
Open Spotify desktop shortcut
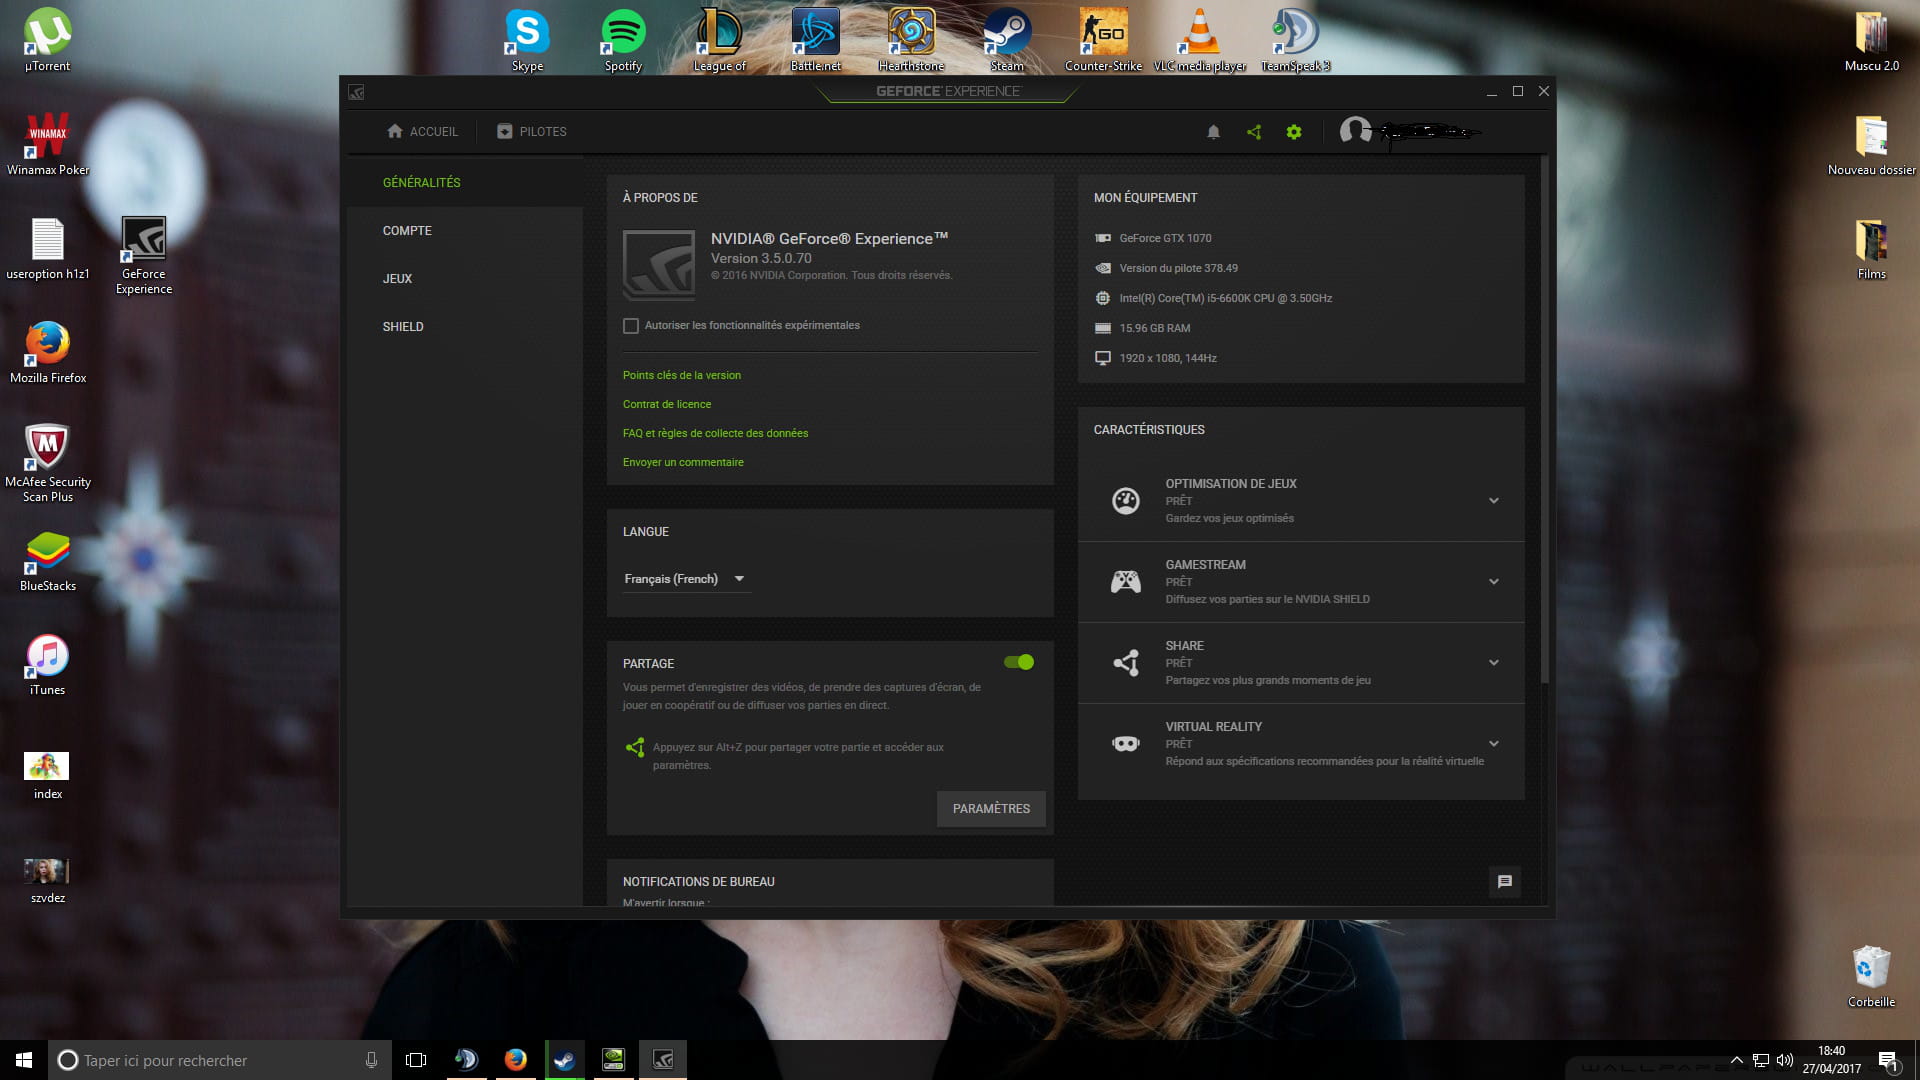coord(623,40)
